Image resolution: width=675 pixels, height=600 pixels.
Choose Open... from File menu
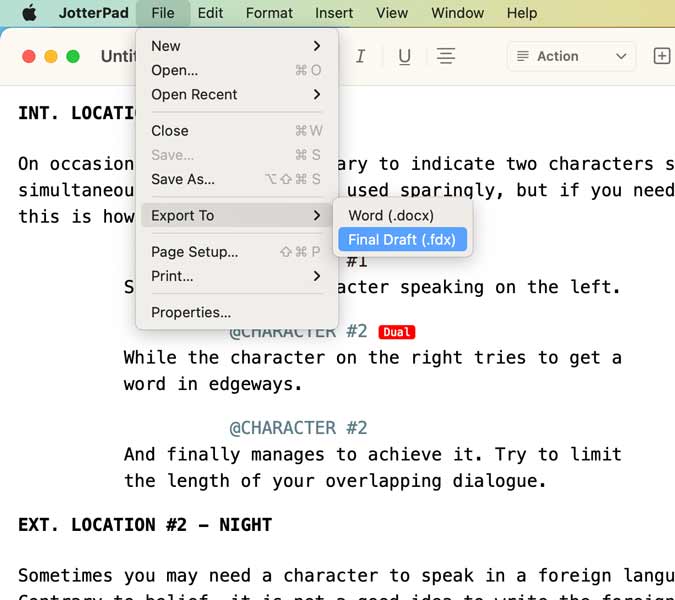point(236,70)
